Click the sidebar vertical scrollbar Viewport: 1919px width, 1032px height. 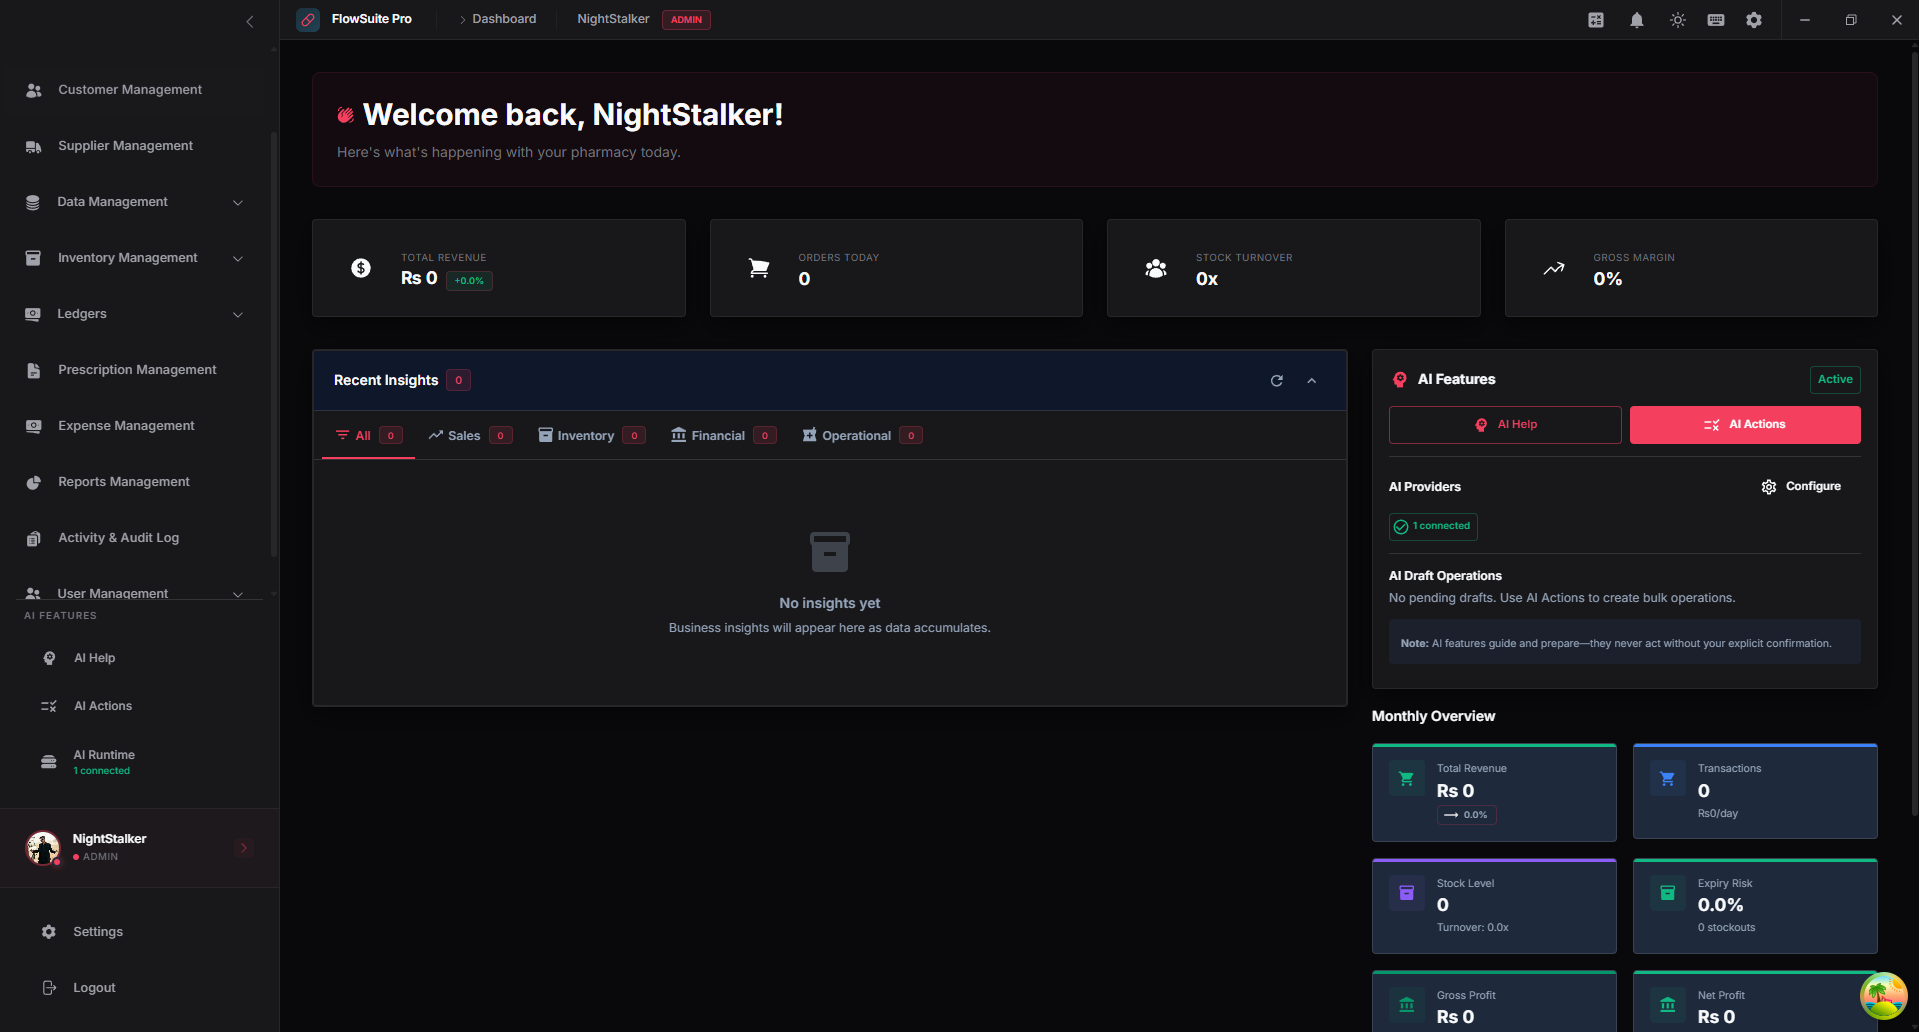click(273, 340)
